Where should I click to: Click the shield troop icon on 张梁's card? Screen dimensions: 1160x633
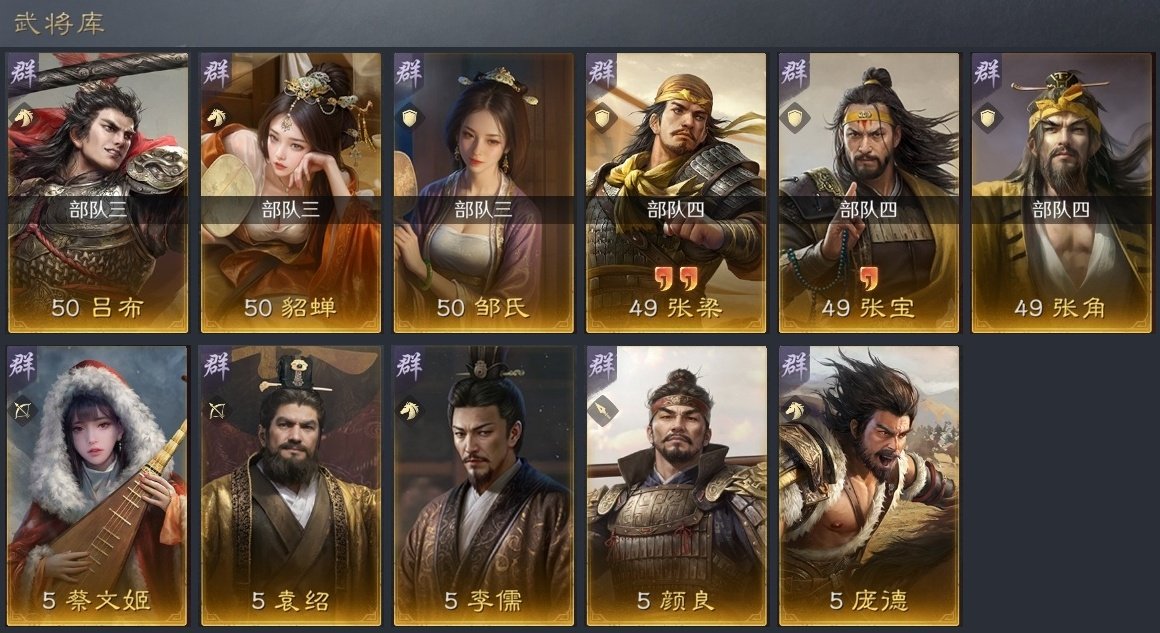[x=602, y=117]
